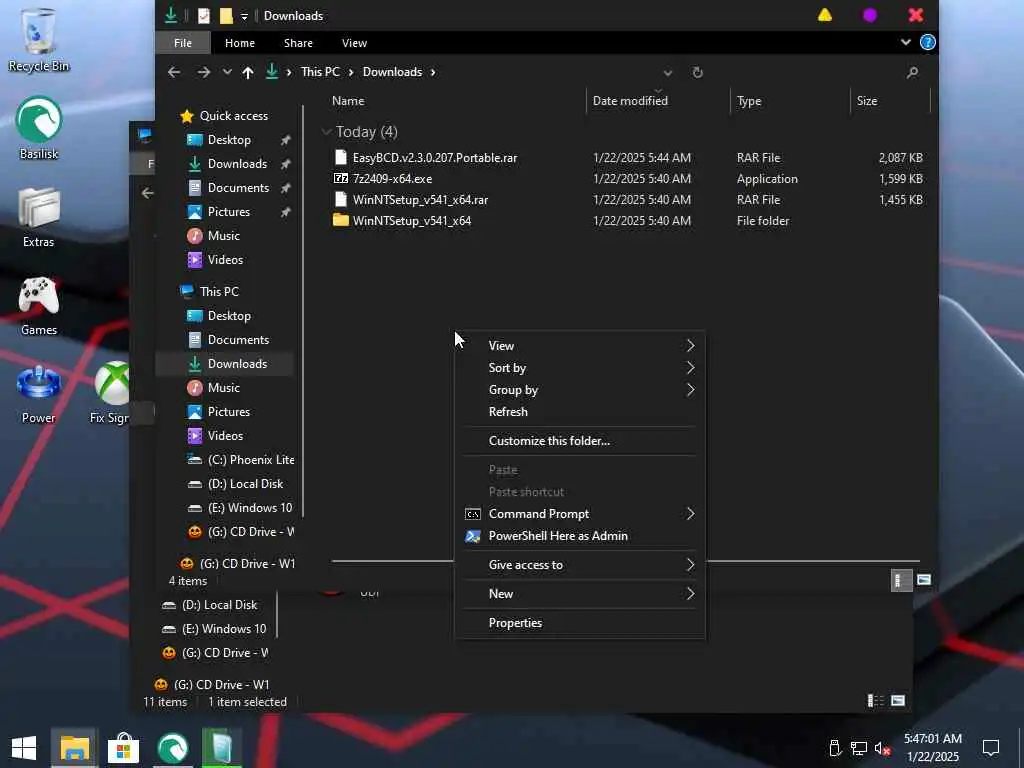Launch Basilisk browser from desktop

click(39, 128)
